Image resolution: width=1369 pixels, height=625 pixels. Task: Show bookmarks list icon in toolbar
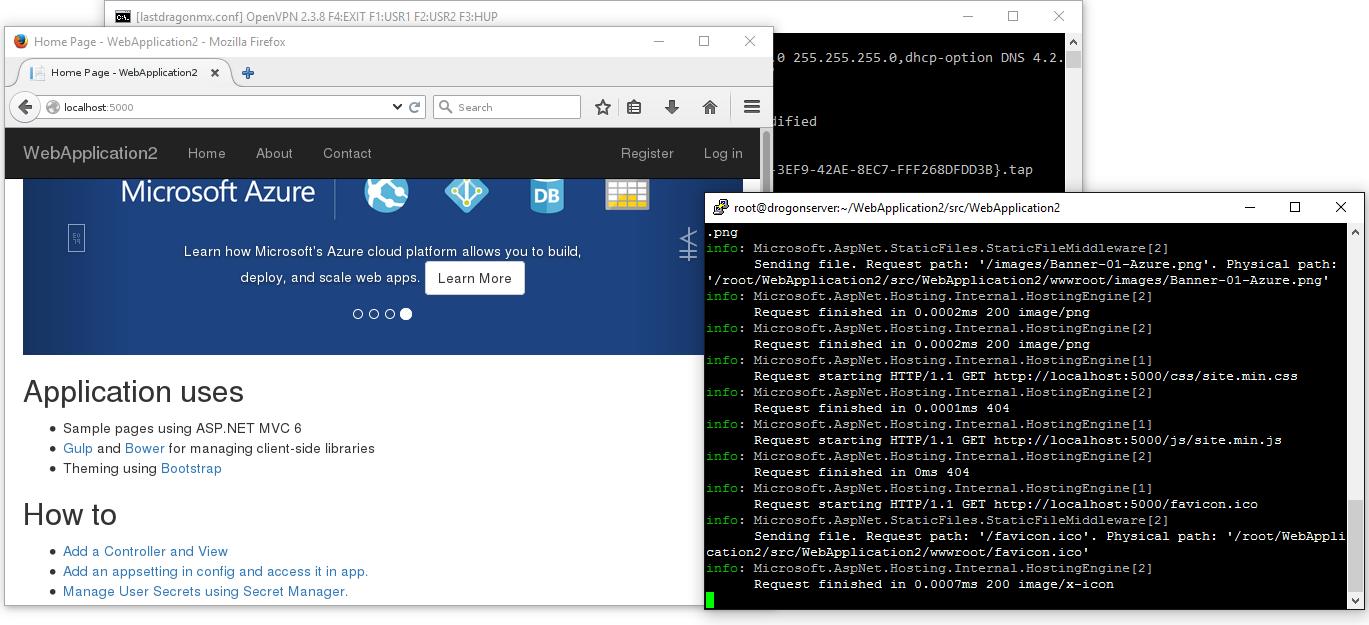tap(634, 107)
